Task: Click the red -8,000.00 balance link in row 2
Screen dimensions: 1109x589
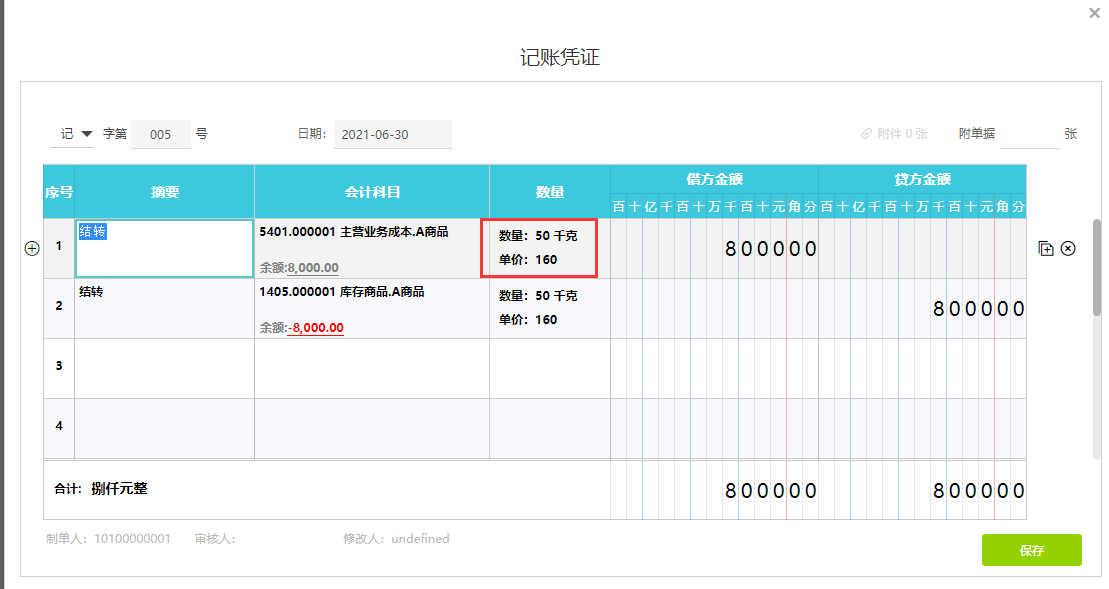Action: tap(315, 328)
